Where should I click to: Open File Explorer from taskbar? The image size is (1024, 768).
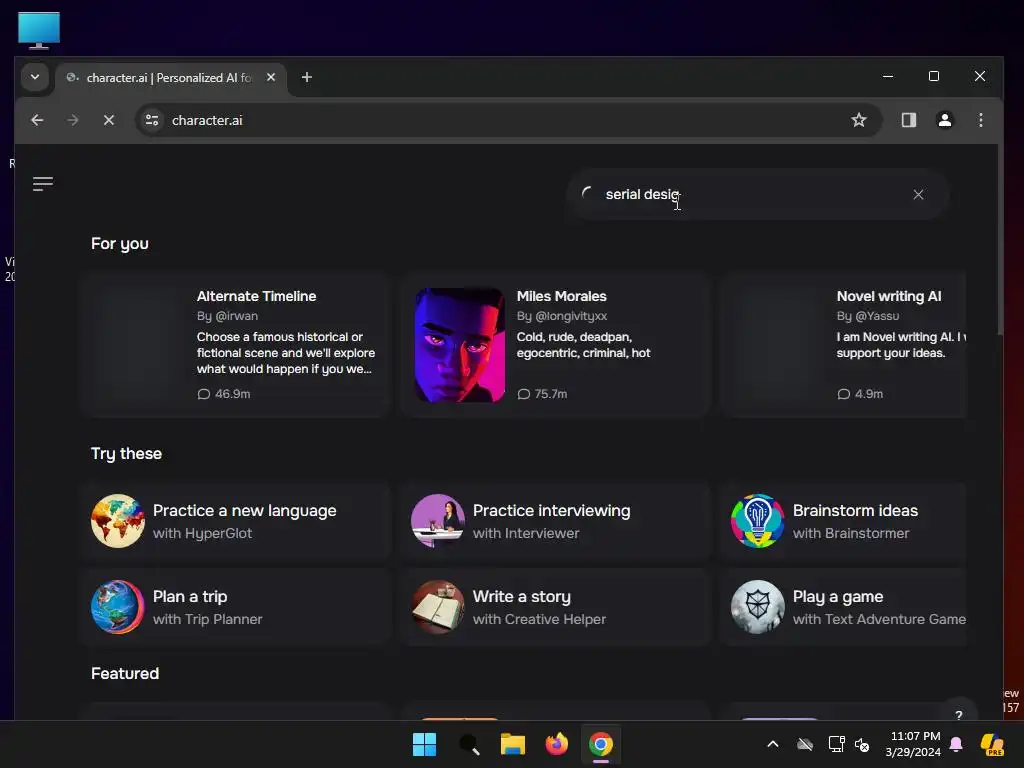(513, 744)
